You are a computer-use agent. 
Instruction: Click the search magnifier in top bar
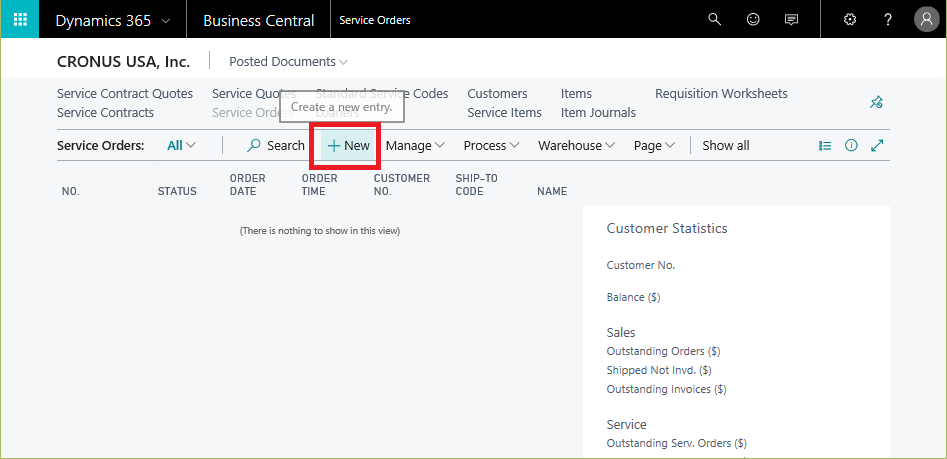(x=714, y=19)
